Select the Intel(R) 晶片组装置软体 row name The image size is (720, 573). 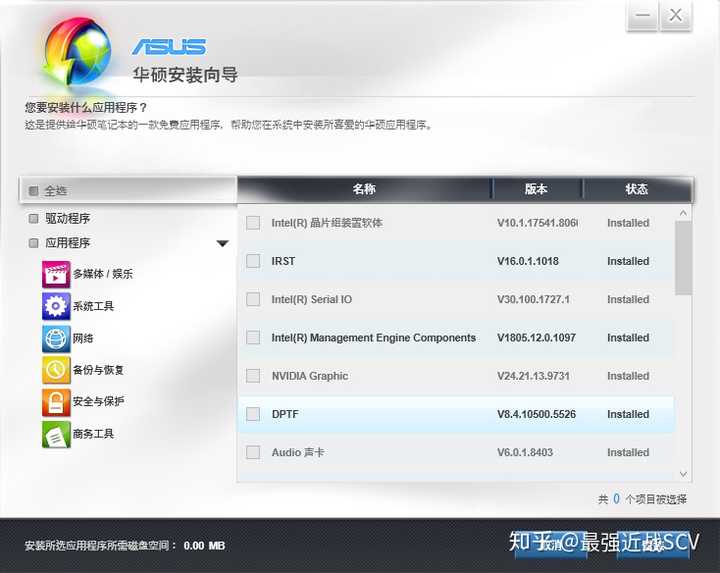point(327,223)
